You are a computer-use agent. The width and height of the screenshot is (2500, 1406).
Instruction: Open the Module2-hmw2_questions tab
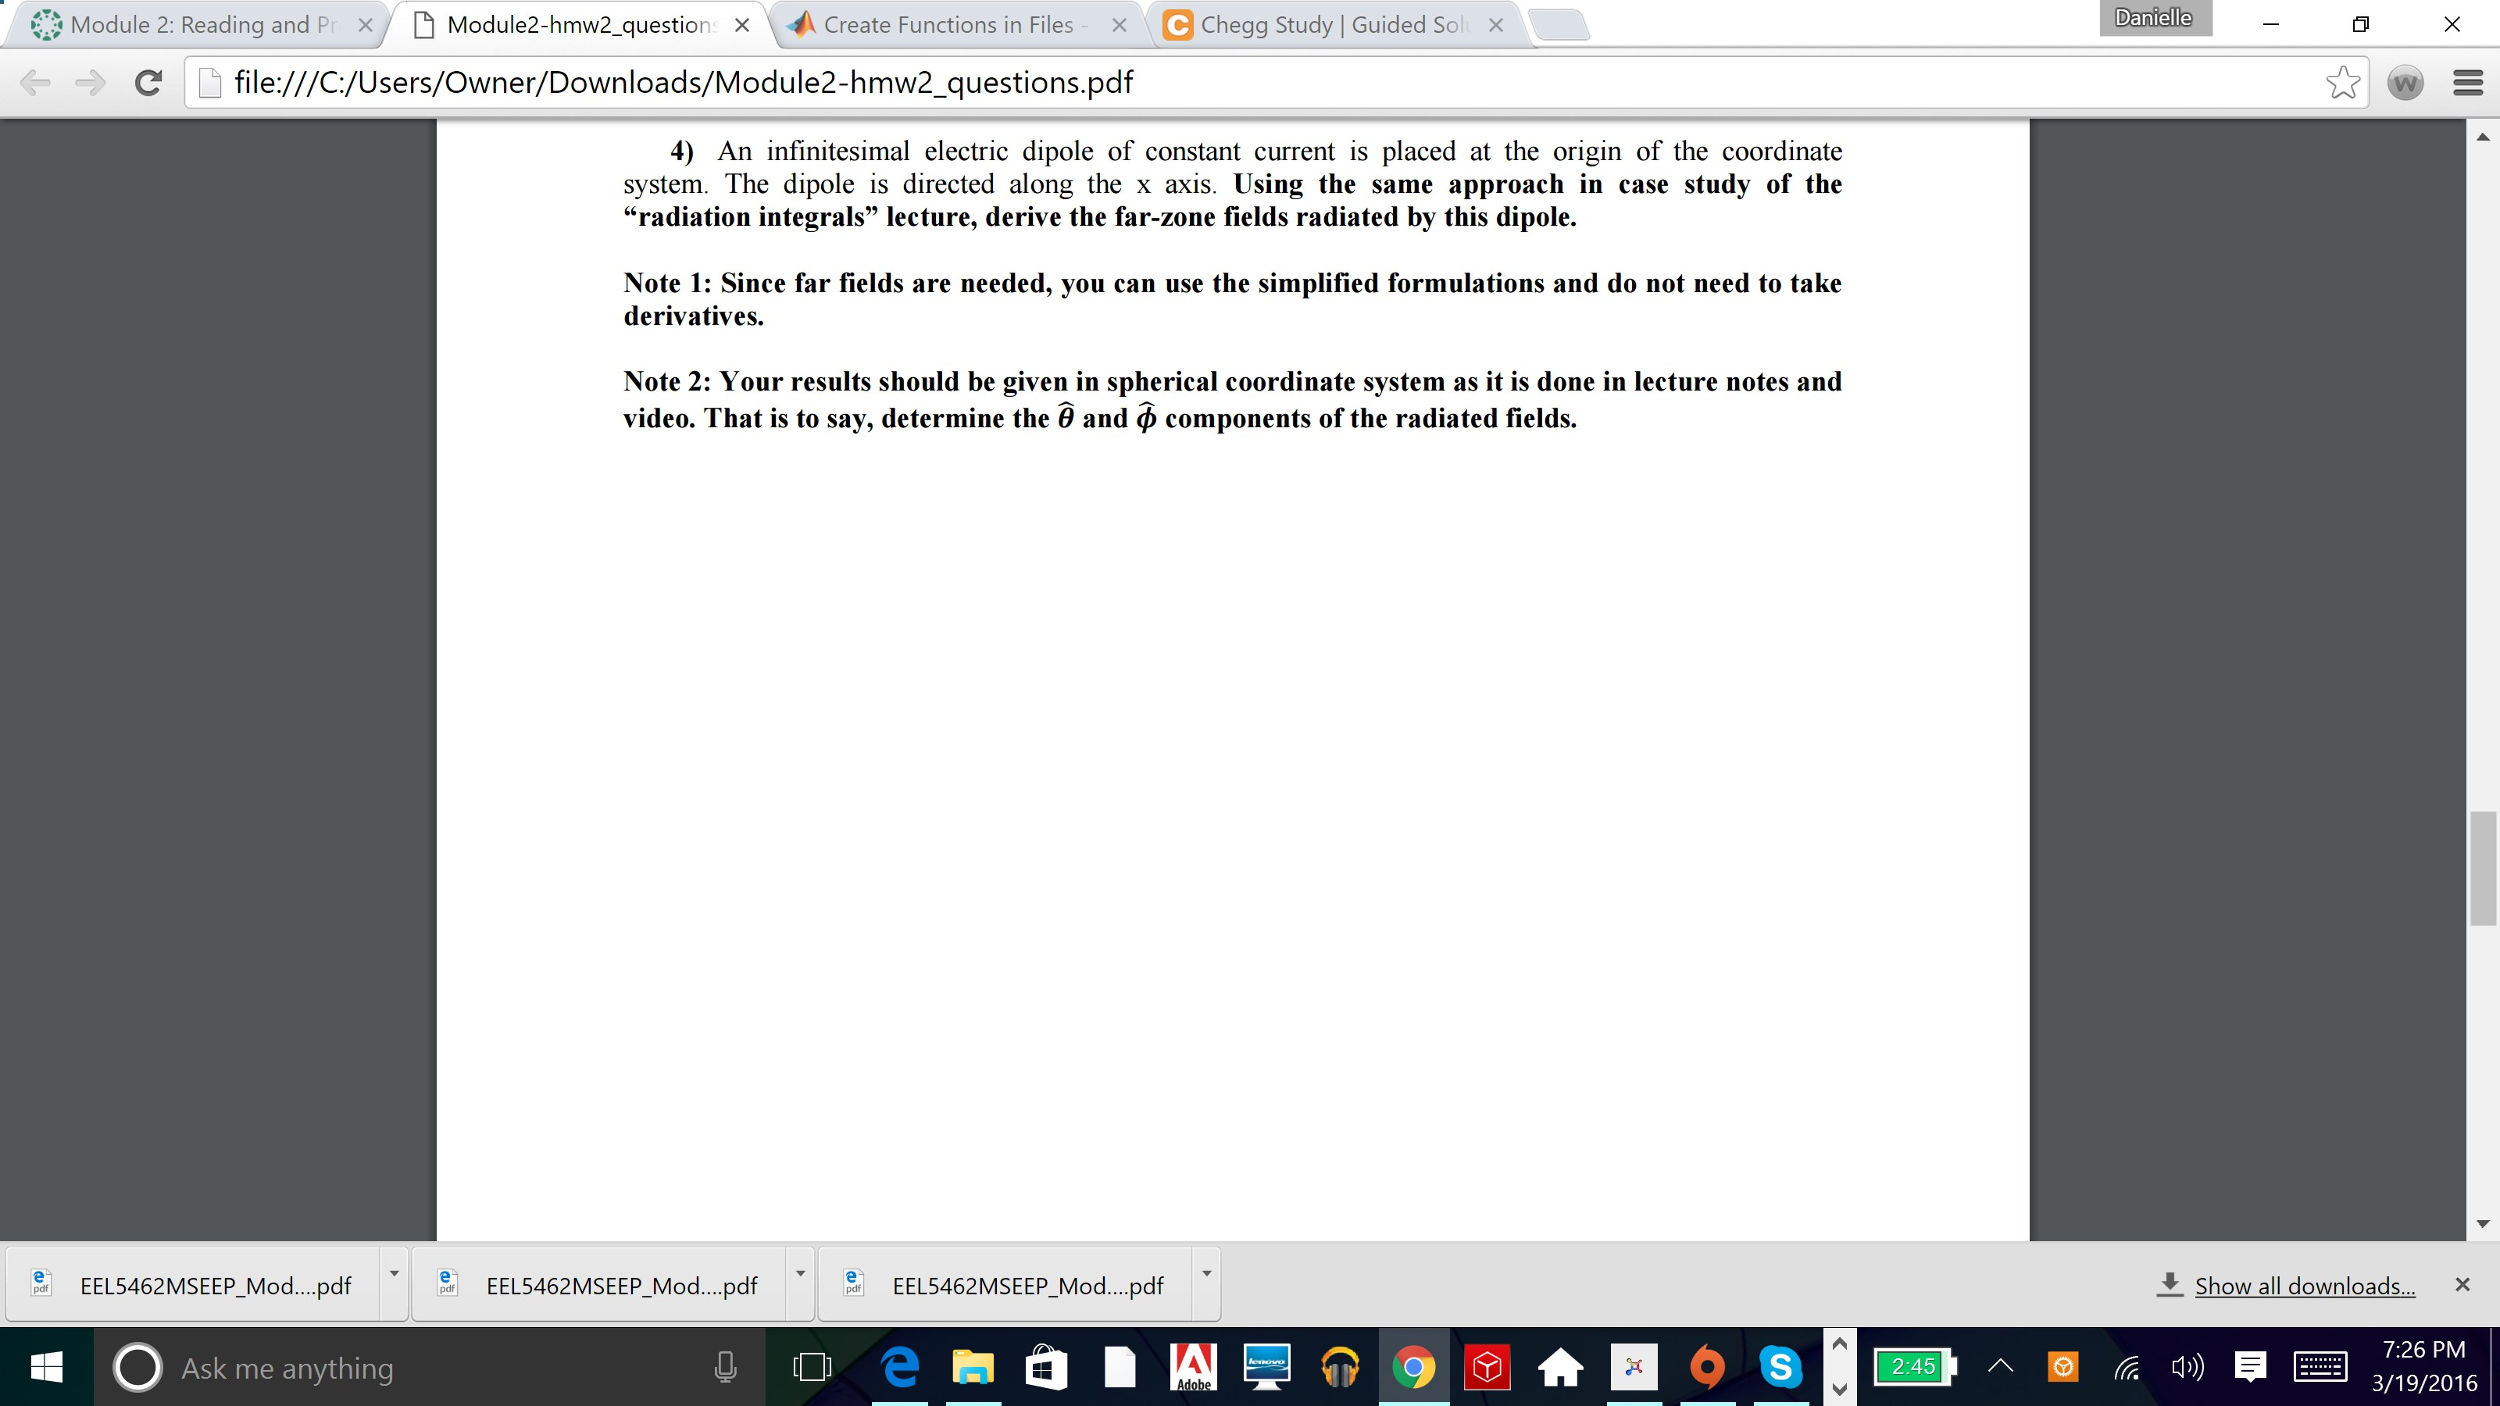579,24
